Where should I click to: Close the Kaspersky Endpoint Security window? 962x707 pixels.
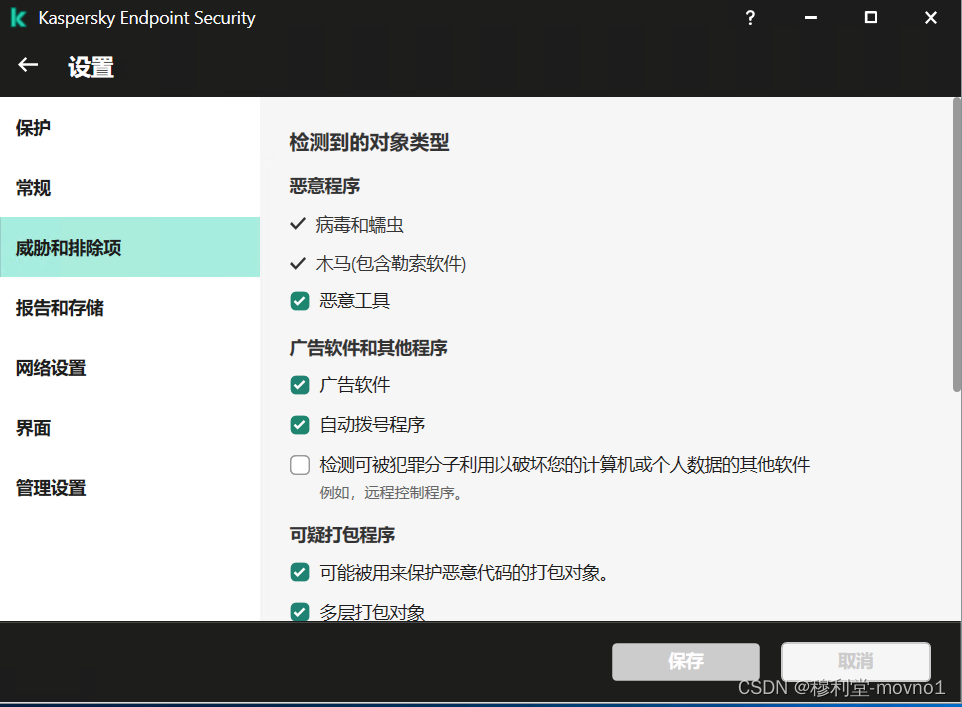(931, 18)
